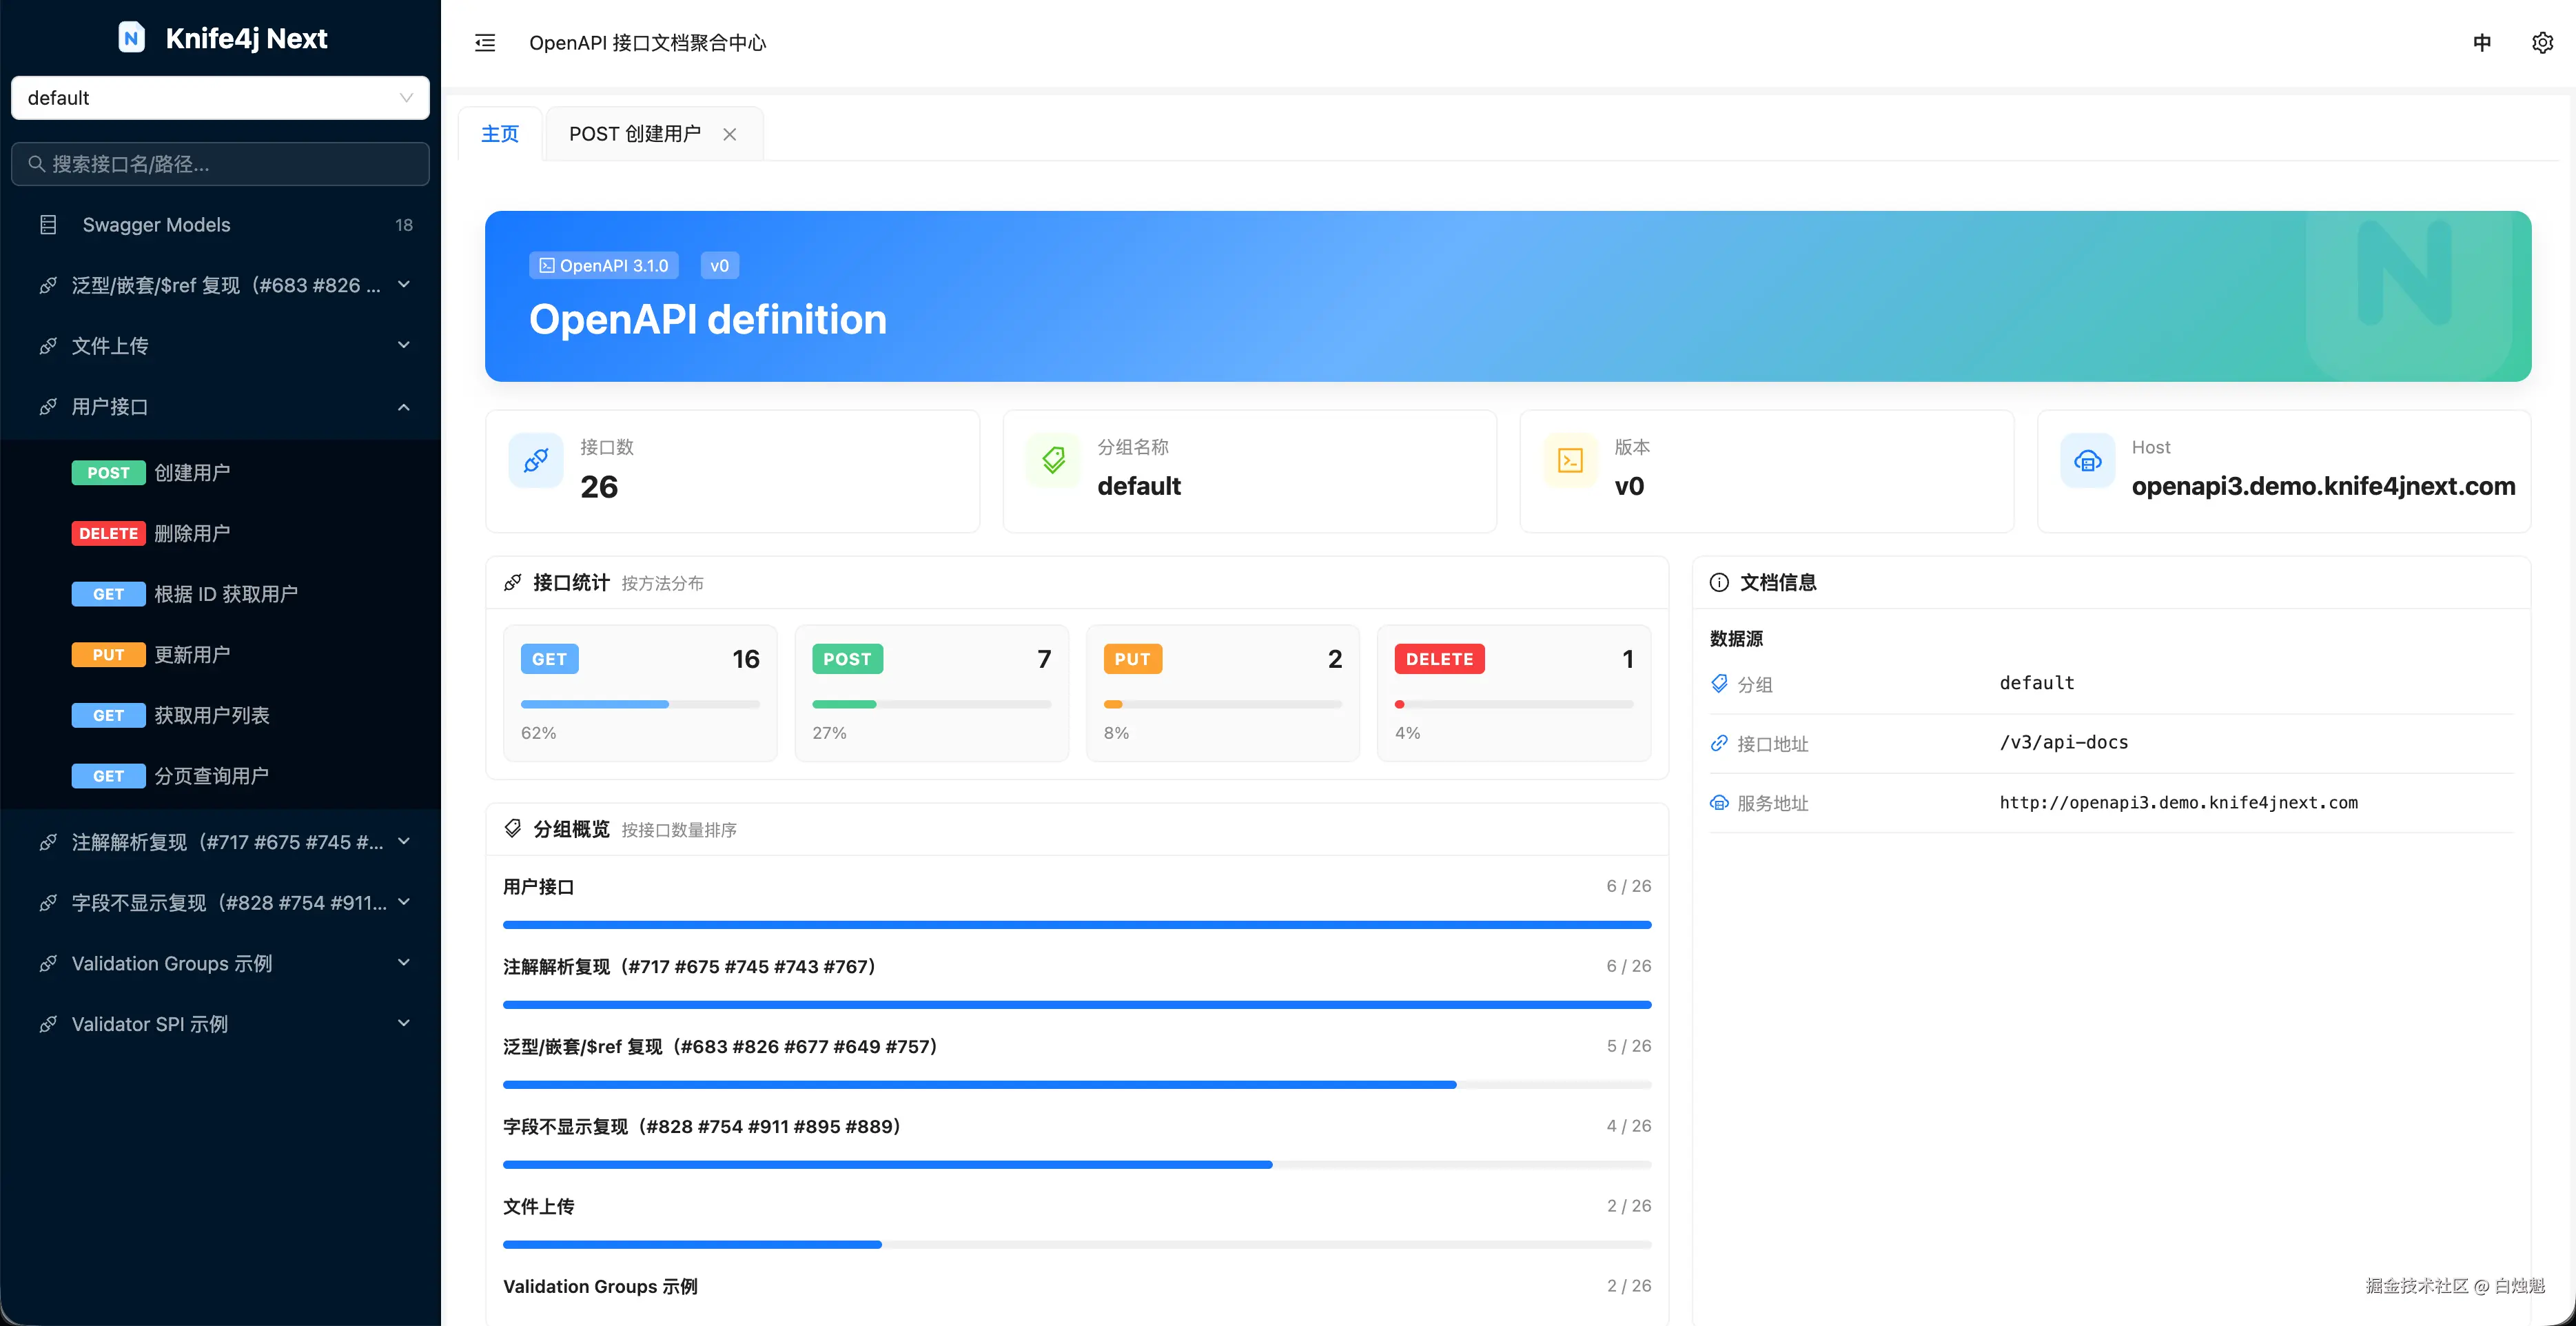Viewport: 2576px width, 1326px height.
Task: Click the link icon beside Validation Groups 示例
Action: coord(48,964)
